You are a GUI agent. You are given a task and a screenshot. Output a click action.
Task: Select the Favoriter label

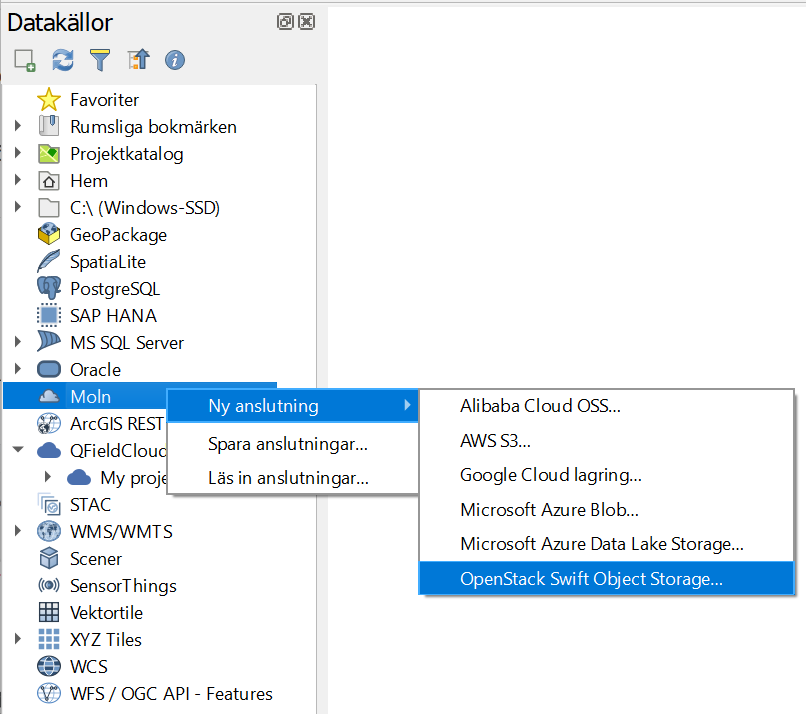tap(104, 100)
